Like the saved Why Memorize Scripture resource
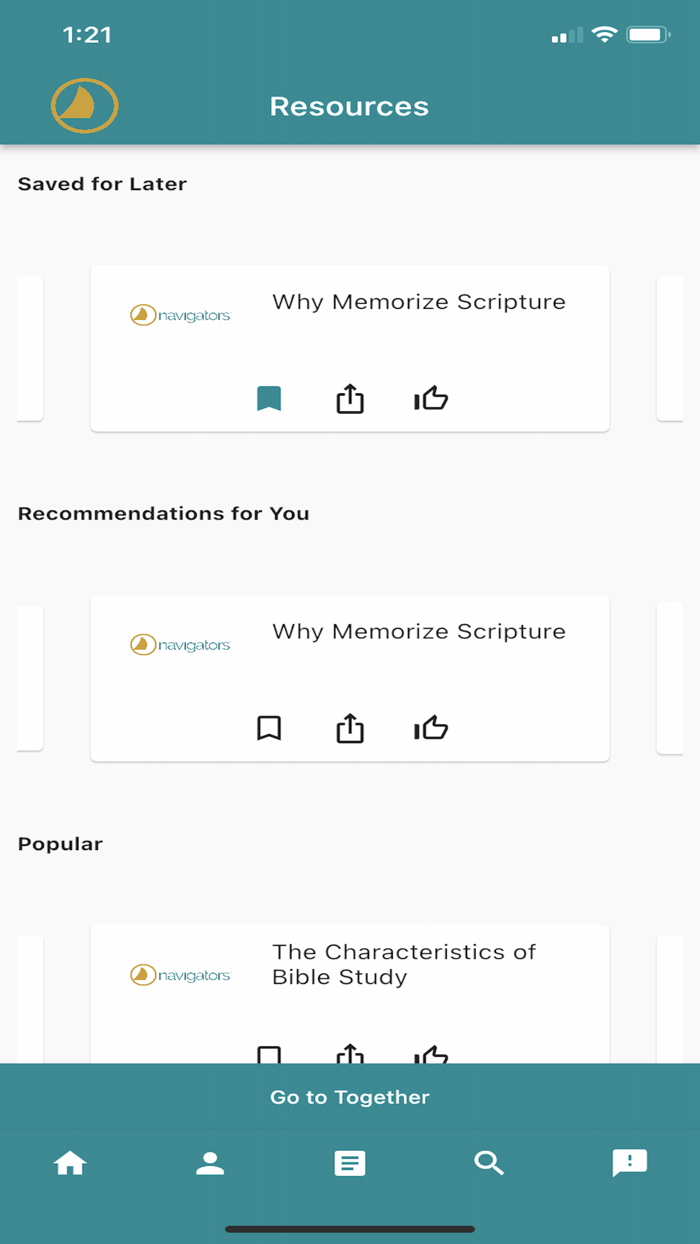 click(x=430, y=398)
